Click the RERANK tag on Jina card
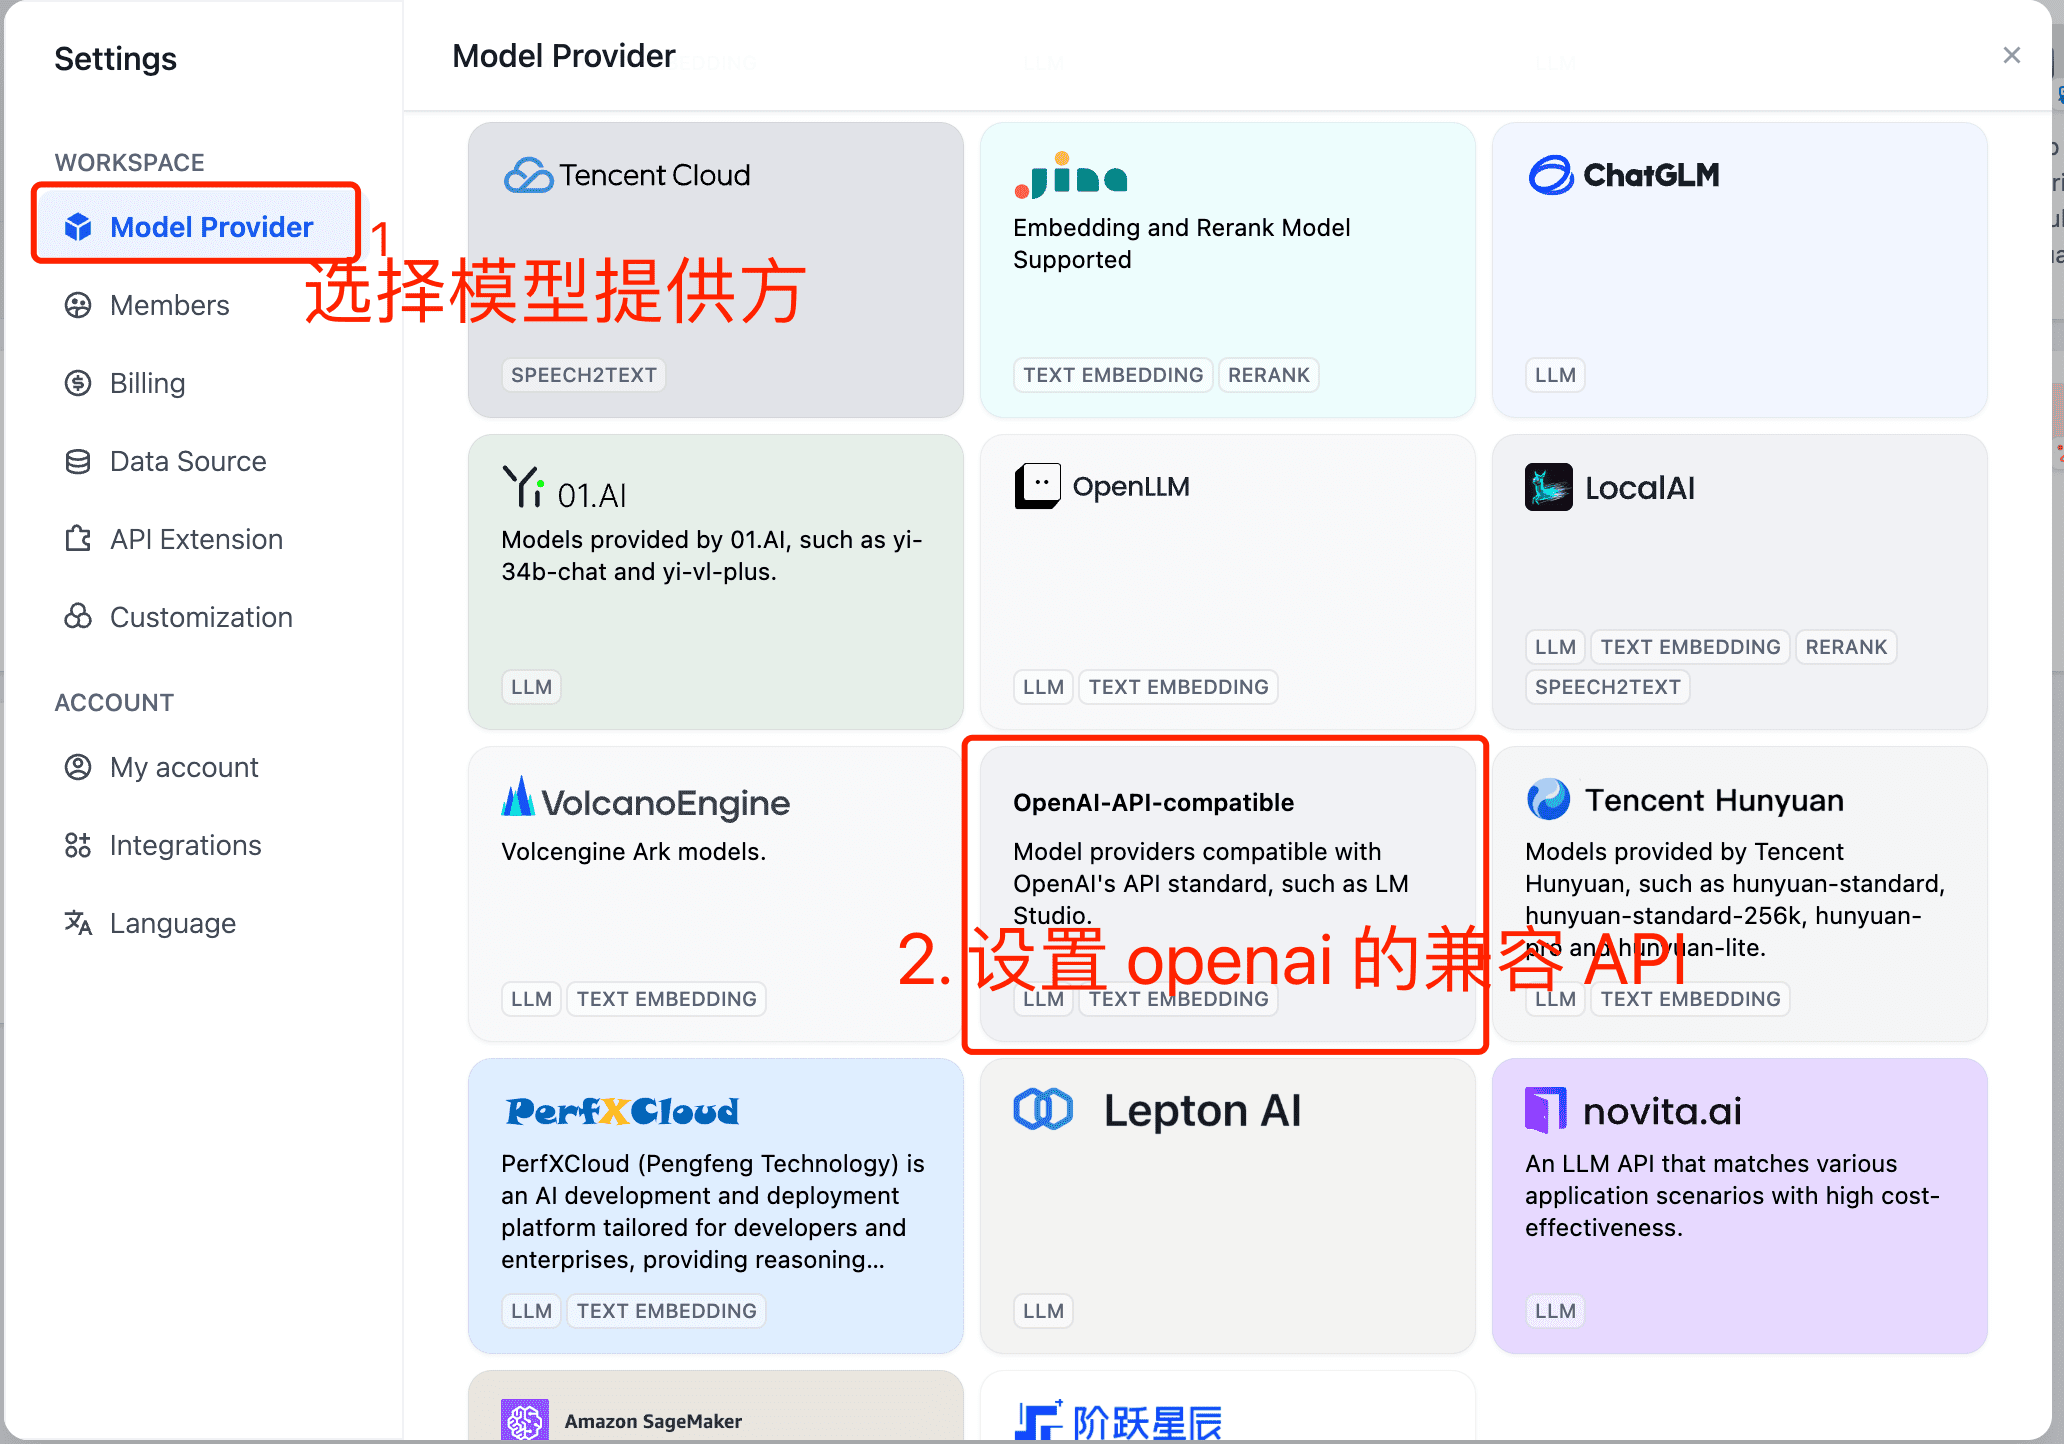 1269,375
